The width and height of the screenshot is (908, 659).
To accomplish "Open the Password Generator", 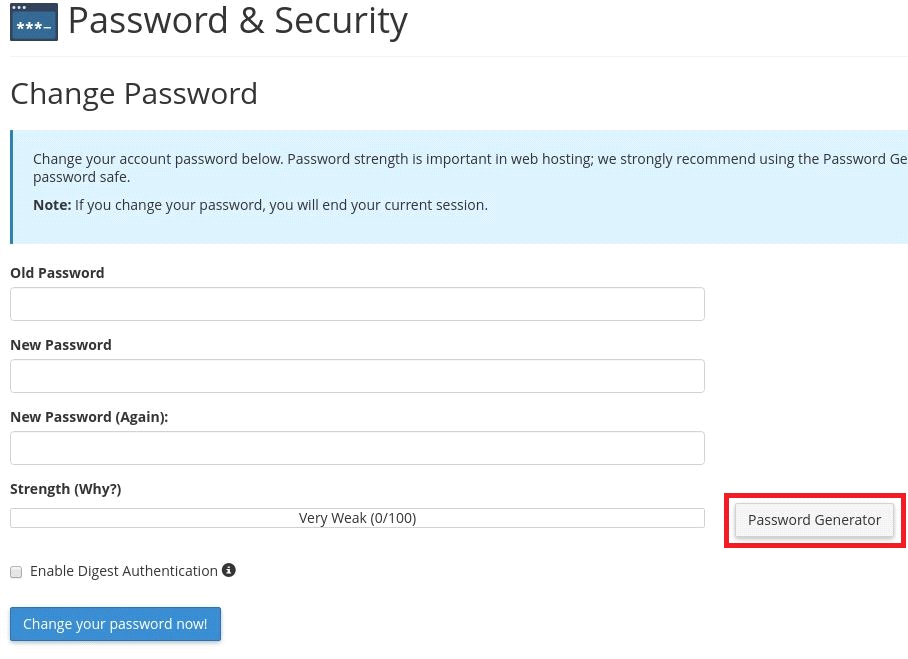I will (814, 519).
